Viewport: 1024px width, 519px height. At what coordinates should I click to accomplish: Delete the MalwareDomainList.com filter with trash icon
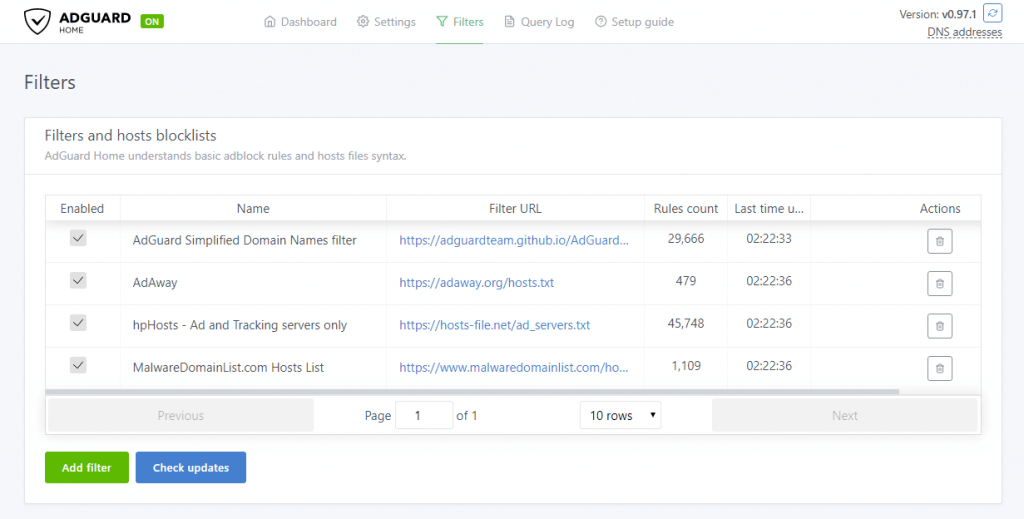click(x=940, y=368)
